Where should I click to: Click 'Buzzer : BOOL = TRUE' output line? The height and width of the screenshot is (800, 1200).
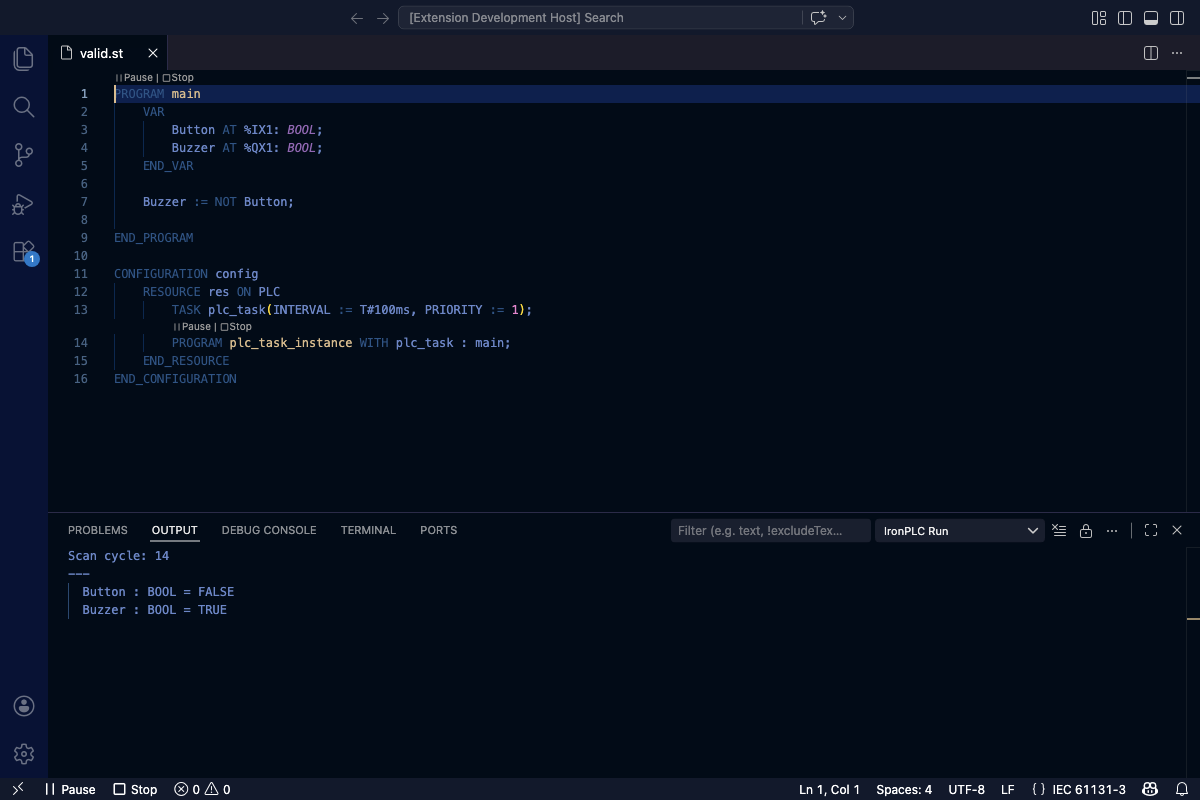click(x=154, y=610)
